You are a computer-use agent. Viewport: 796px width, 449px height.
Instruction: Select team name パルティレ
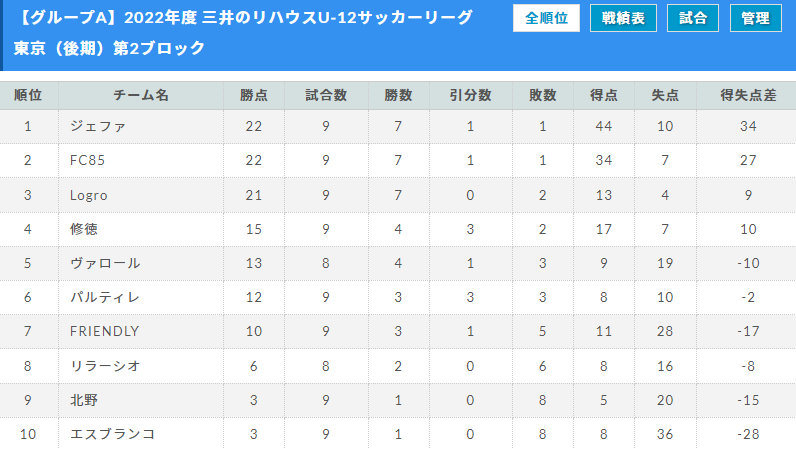click(x=105, y=297)
